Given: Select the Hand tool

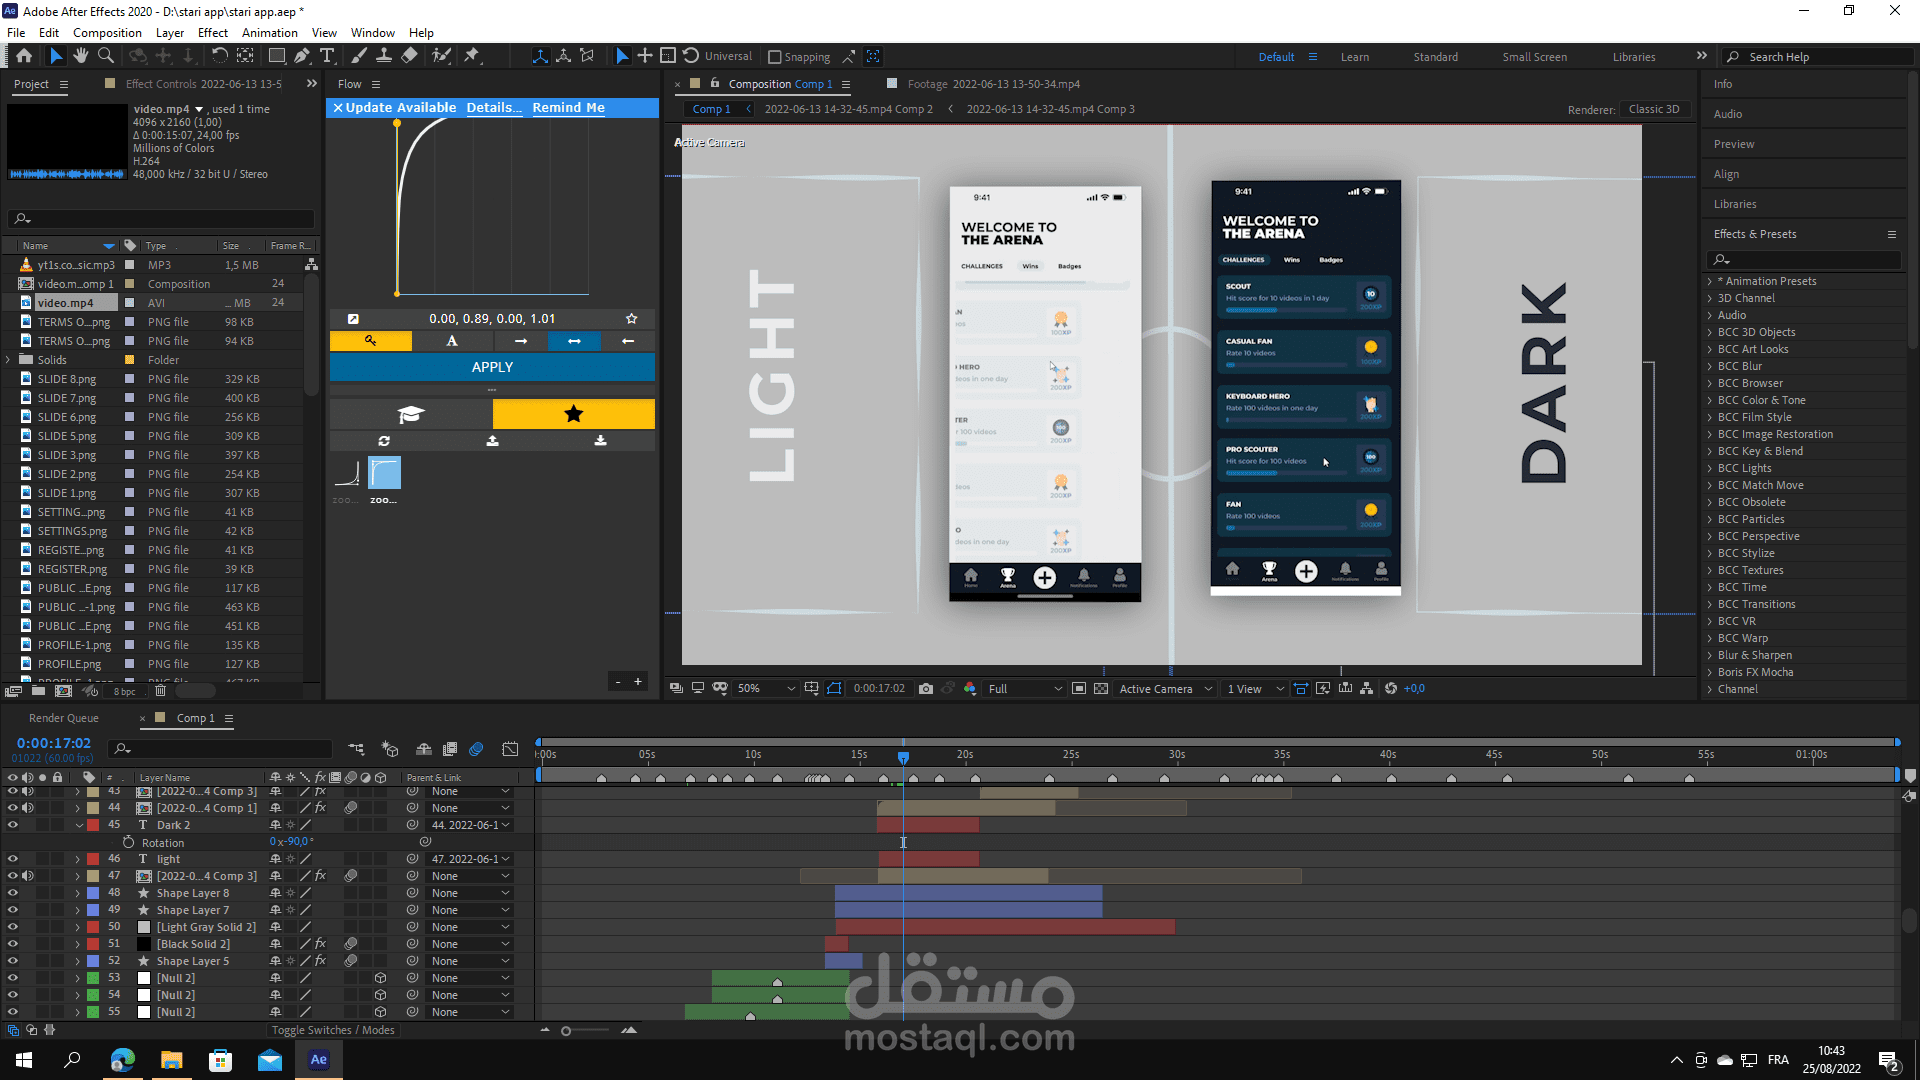Looking at the screenshot, I should tap(80, 56).
